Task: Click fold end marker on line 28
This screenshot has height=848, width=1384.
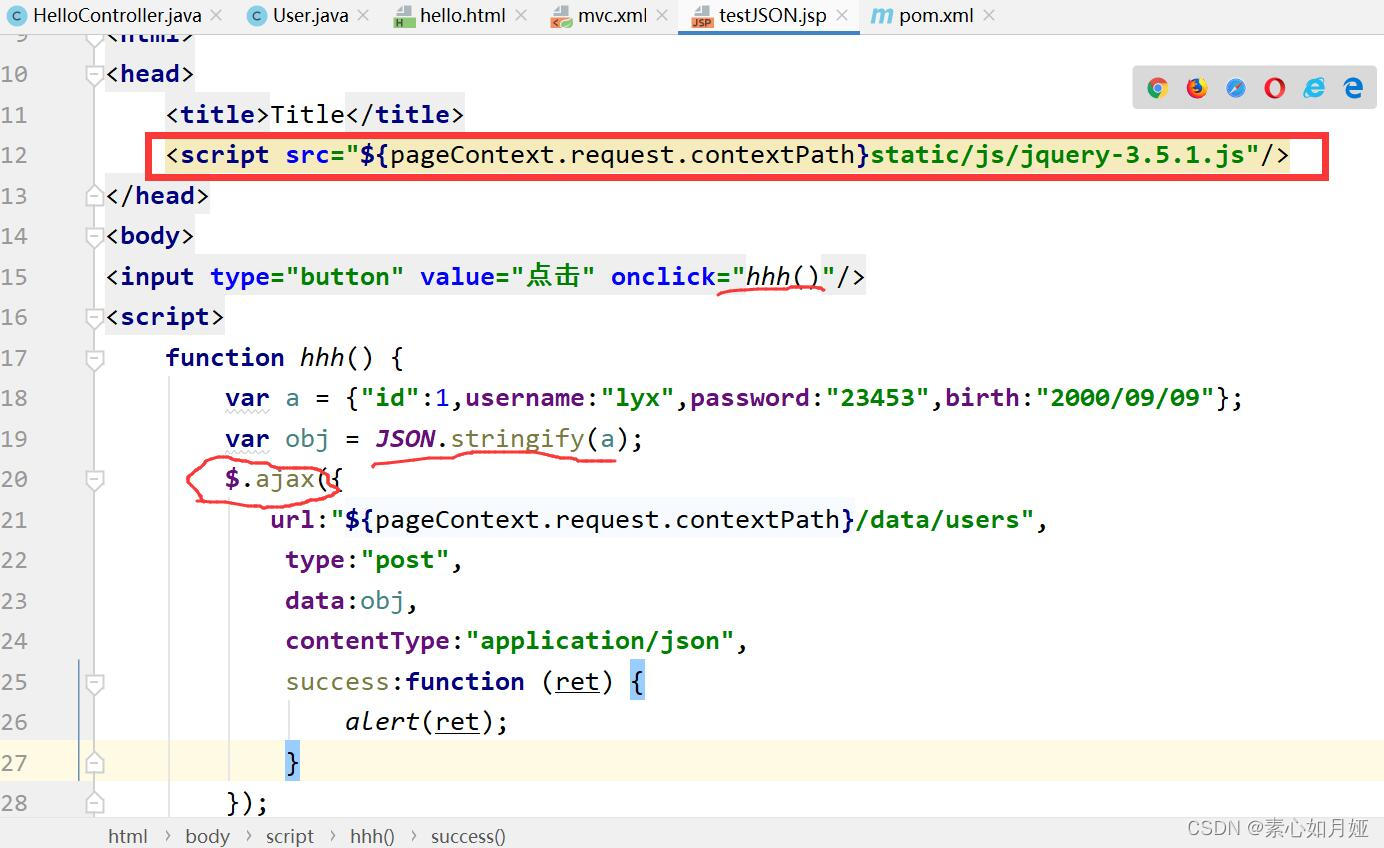Action: [x=95, y=803]
